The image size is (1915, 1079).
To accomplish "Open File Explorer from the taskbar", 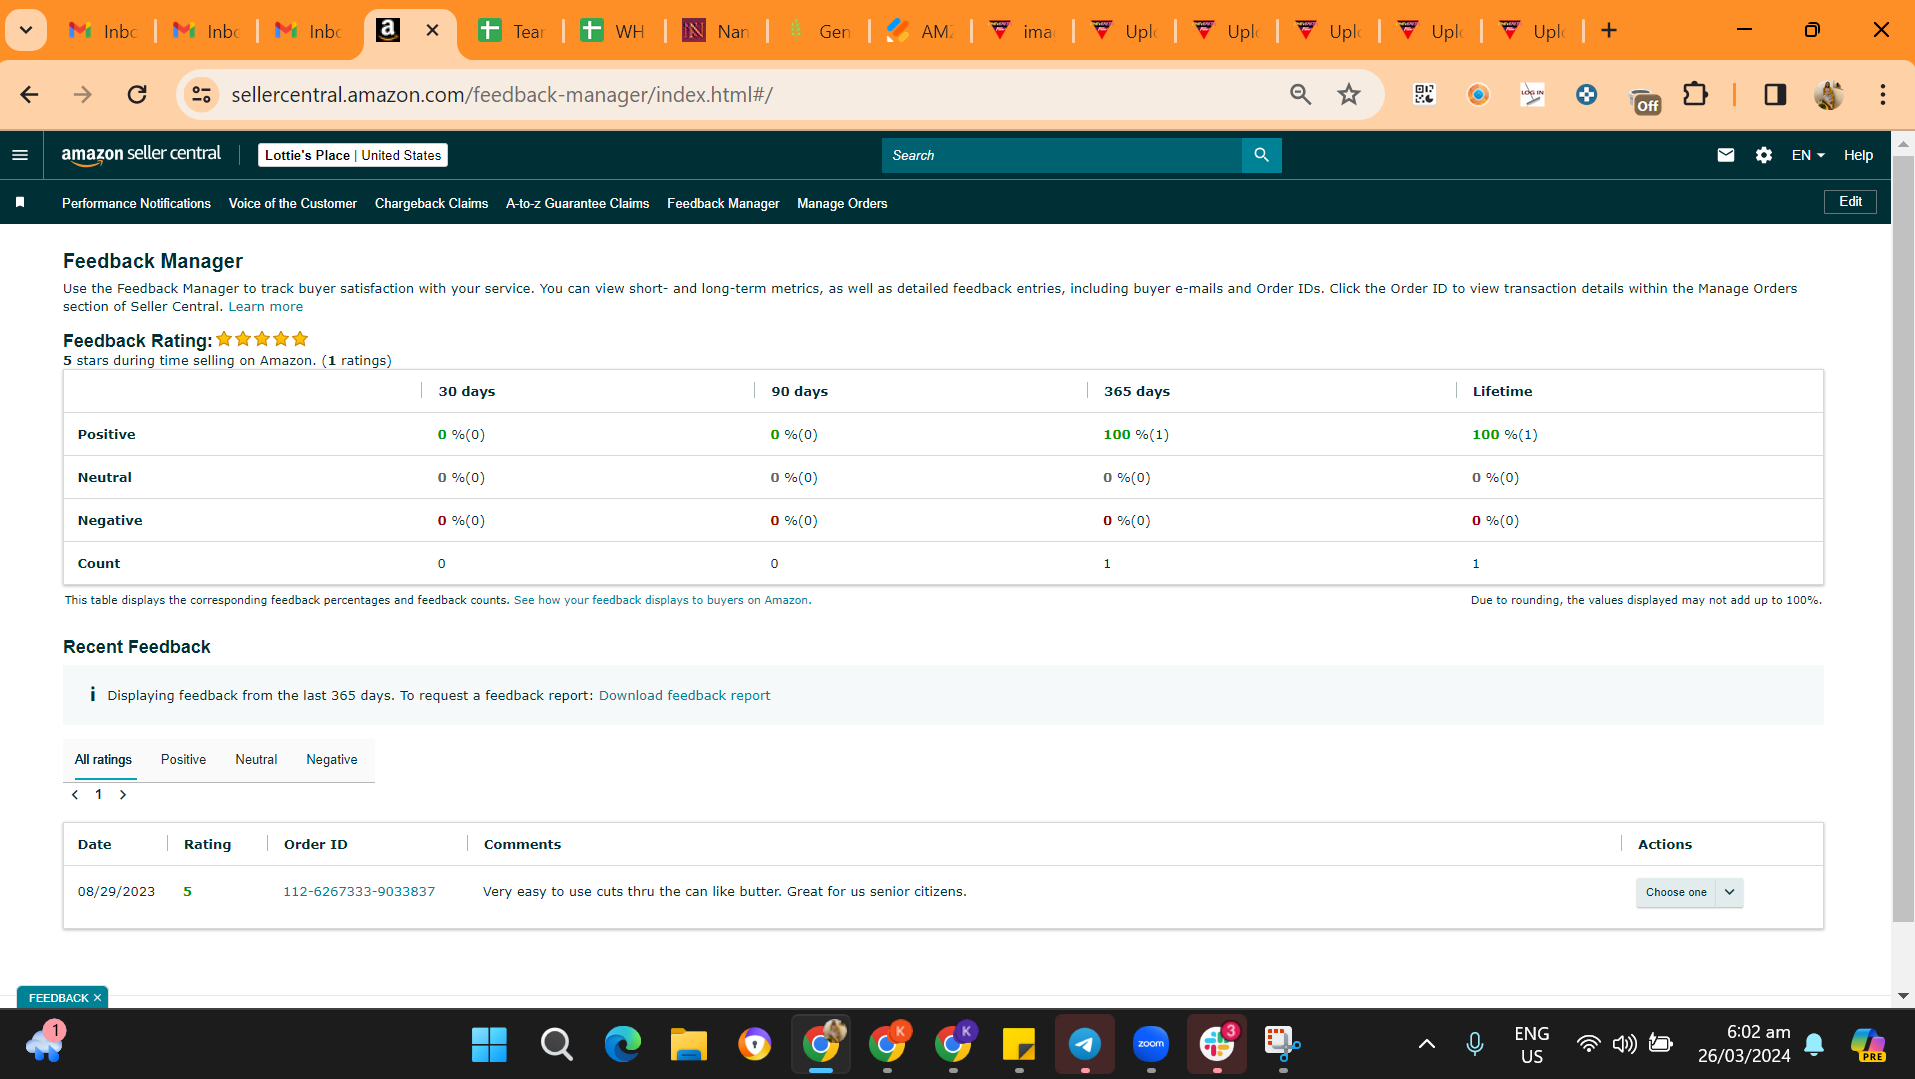I will point(688,1045).
